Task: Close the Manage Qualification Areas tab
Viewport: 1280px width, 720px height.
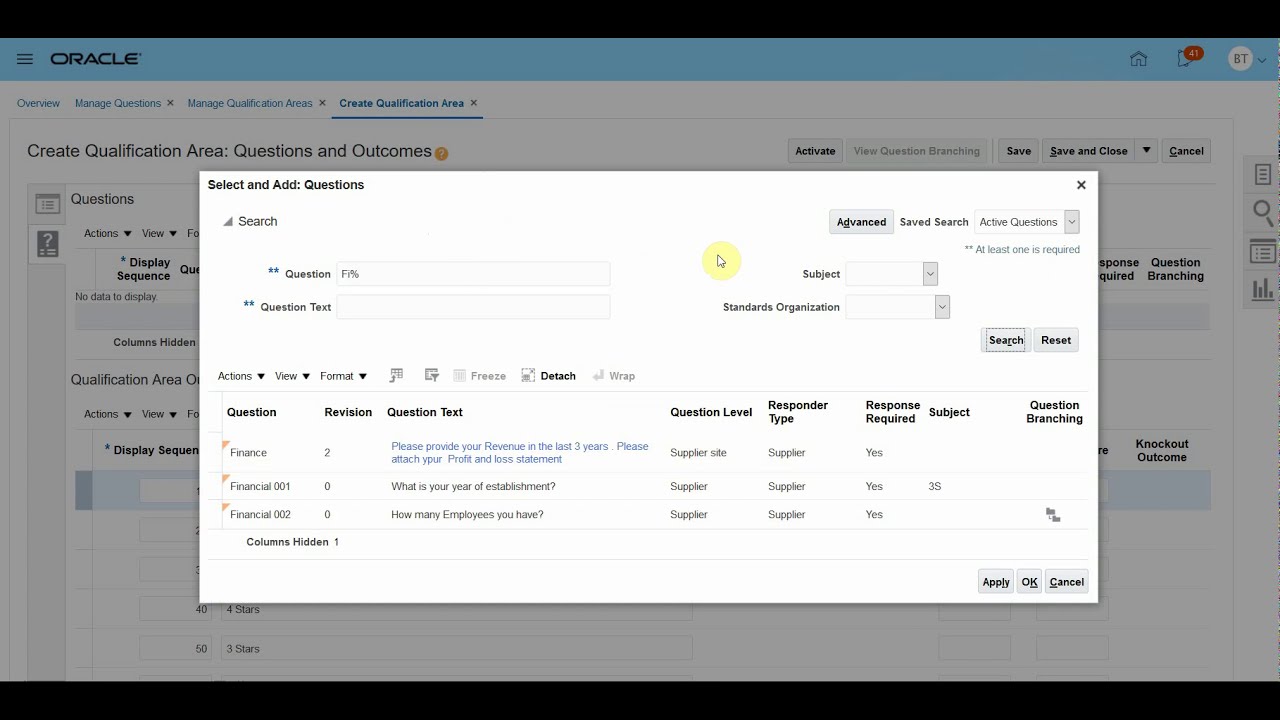Action: [x=322, y=103]
